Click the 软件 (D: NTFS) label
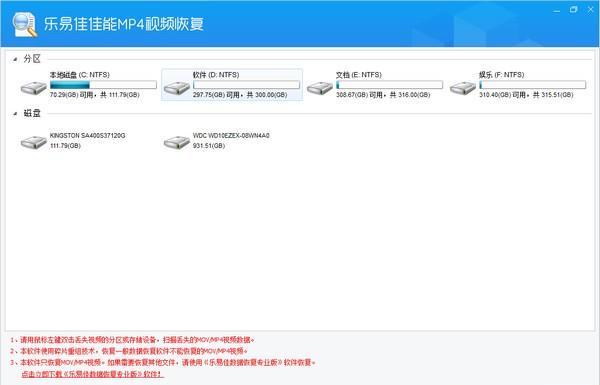600x385 pixels. (x=216, y=75)
